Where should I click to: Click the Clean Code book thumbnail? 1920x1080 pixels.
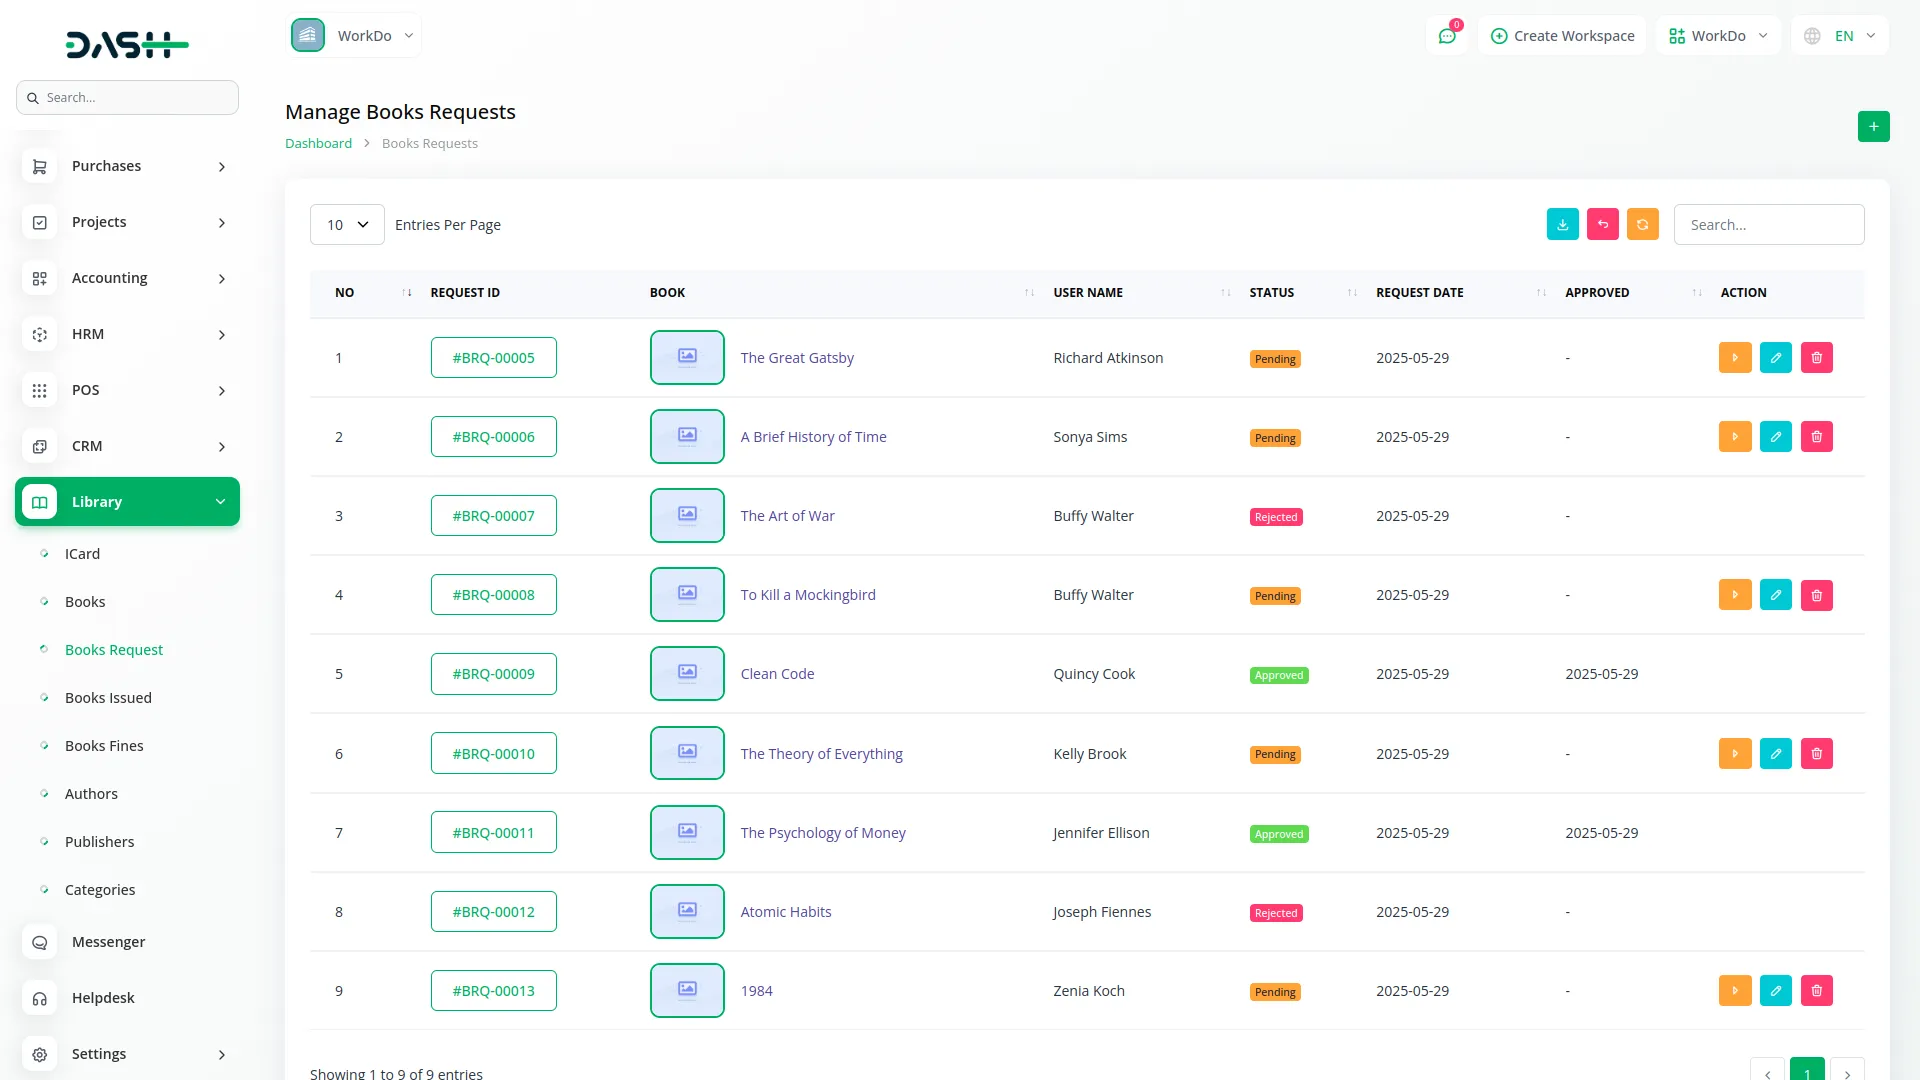pyautogui.click(x=687, y=674)
